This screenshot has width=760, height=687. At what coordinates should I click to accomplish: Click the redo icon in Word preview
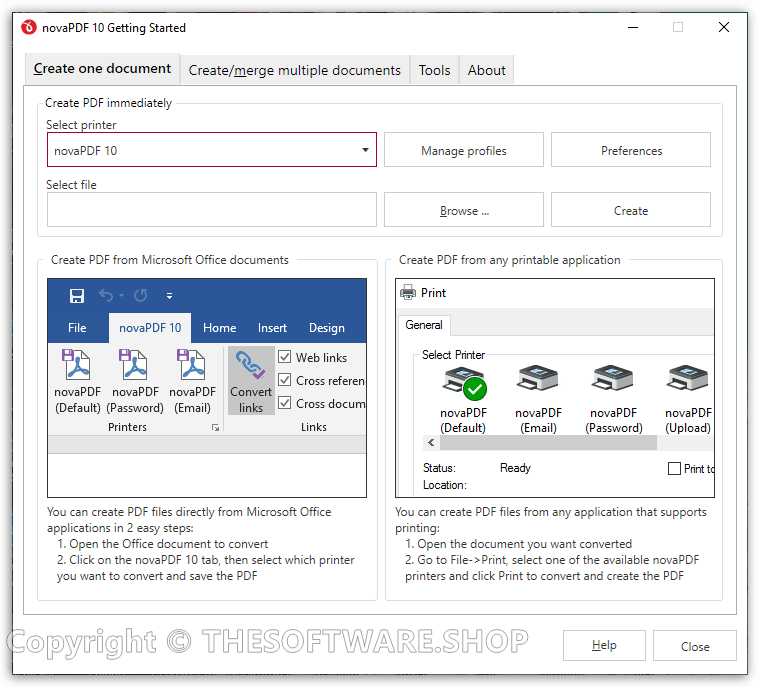[x=141, y=295]
